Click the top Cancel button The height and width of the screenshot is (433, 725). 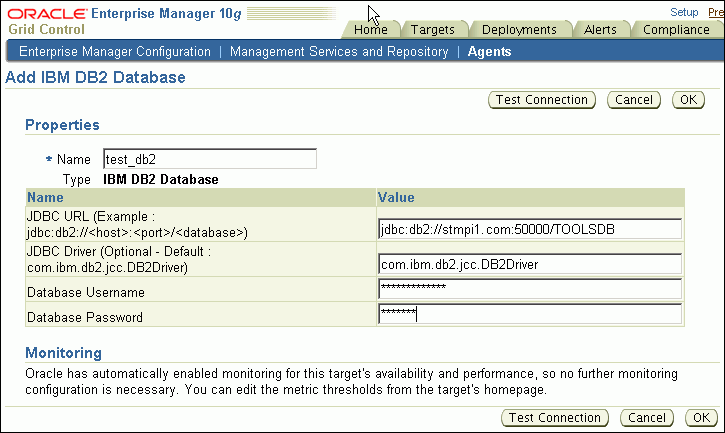(x=634, y=100)
